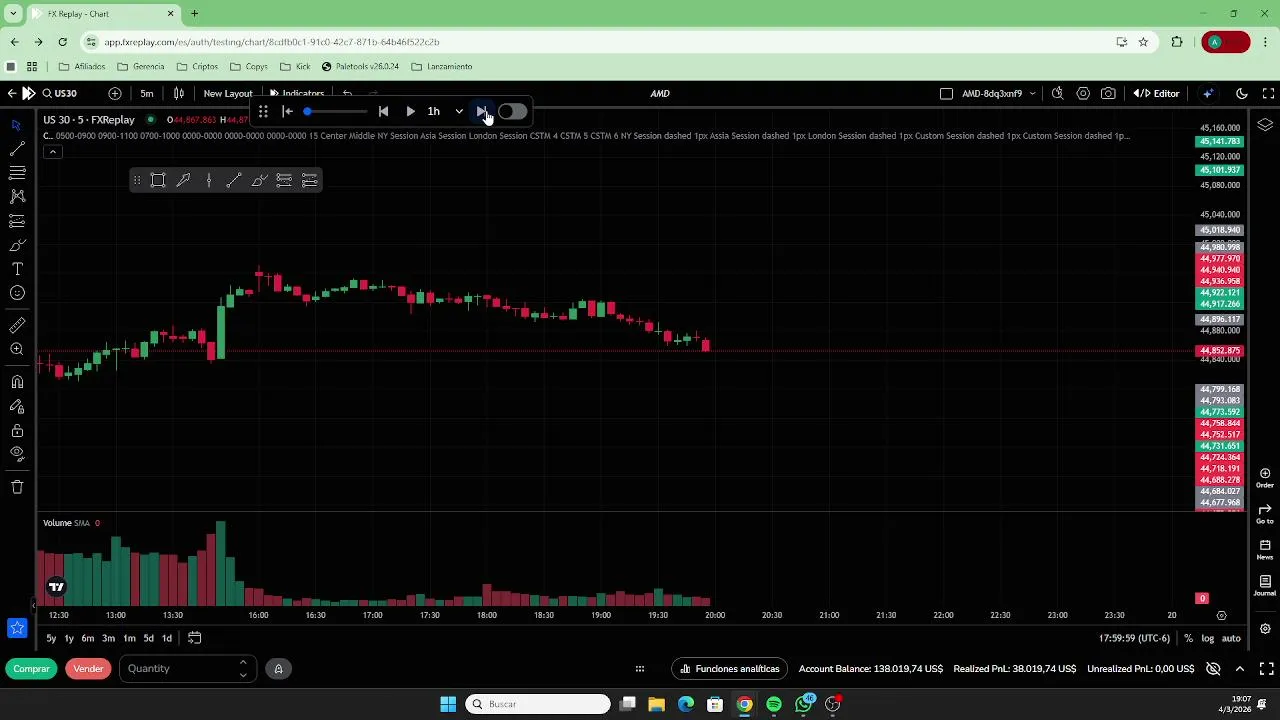Open the Indicators menu
Image resolution: width=1280 pixels, height=720 pixels.
tap(297, 93)
